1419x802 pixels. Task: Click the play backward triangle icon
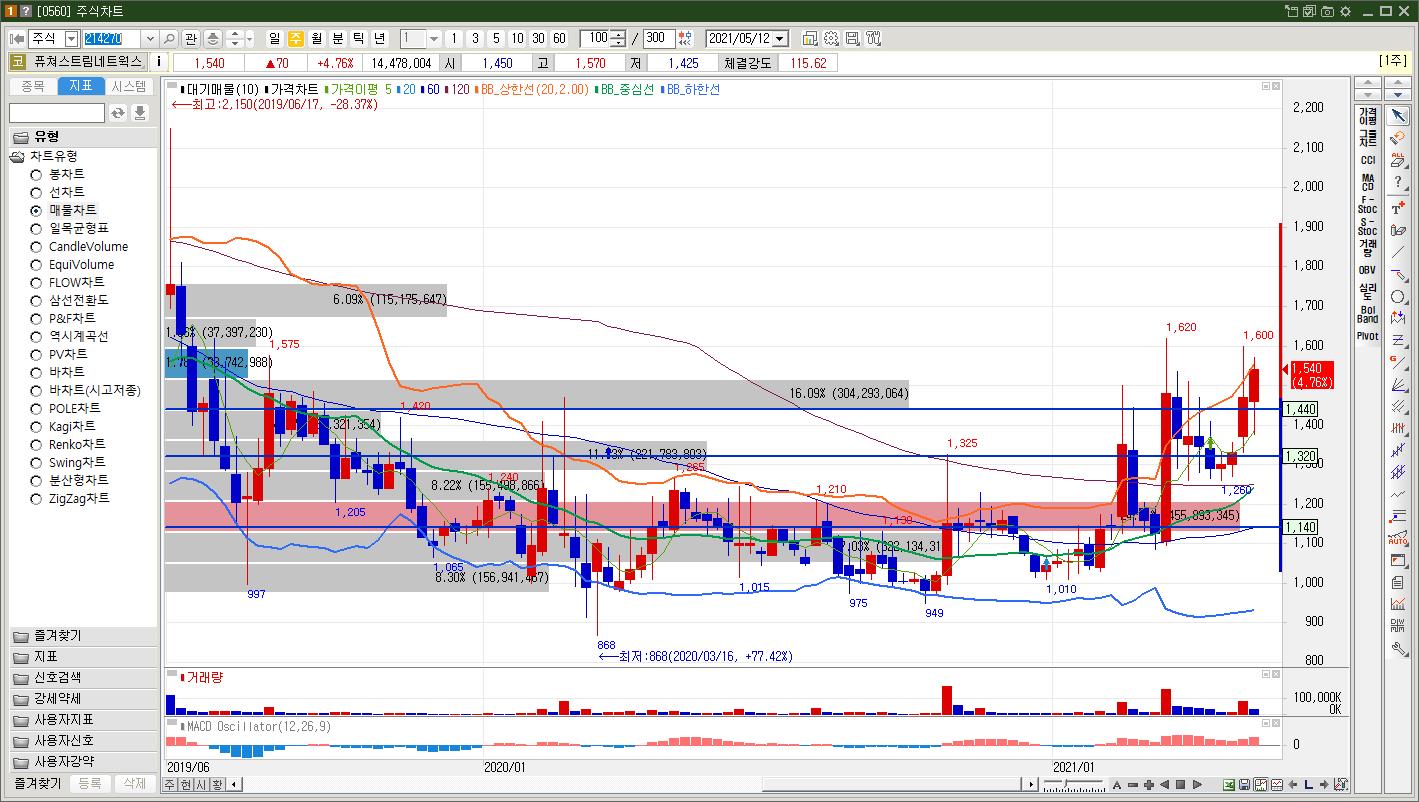[1165, 784]
